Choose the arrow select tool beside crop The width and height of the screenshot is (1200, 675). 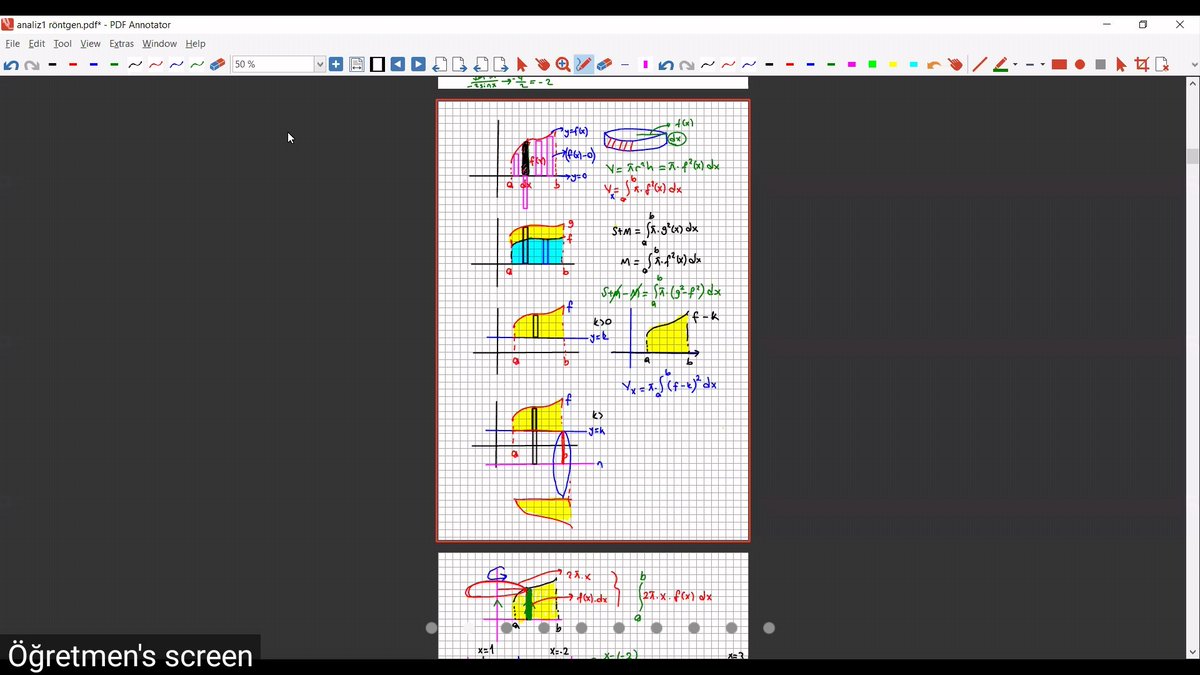[1121, 65]
